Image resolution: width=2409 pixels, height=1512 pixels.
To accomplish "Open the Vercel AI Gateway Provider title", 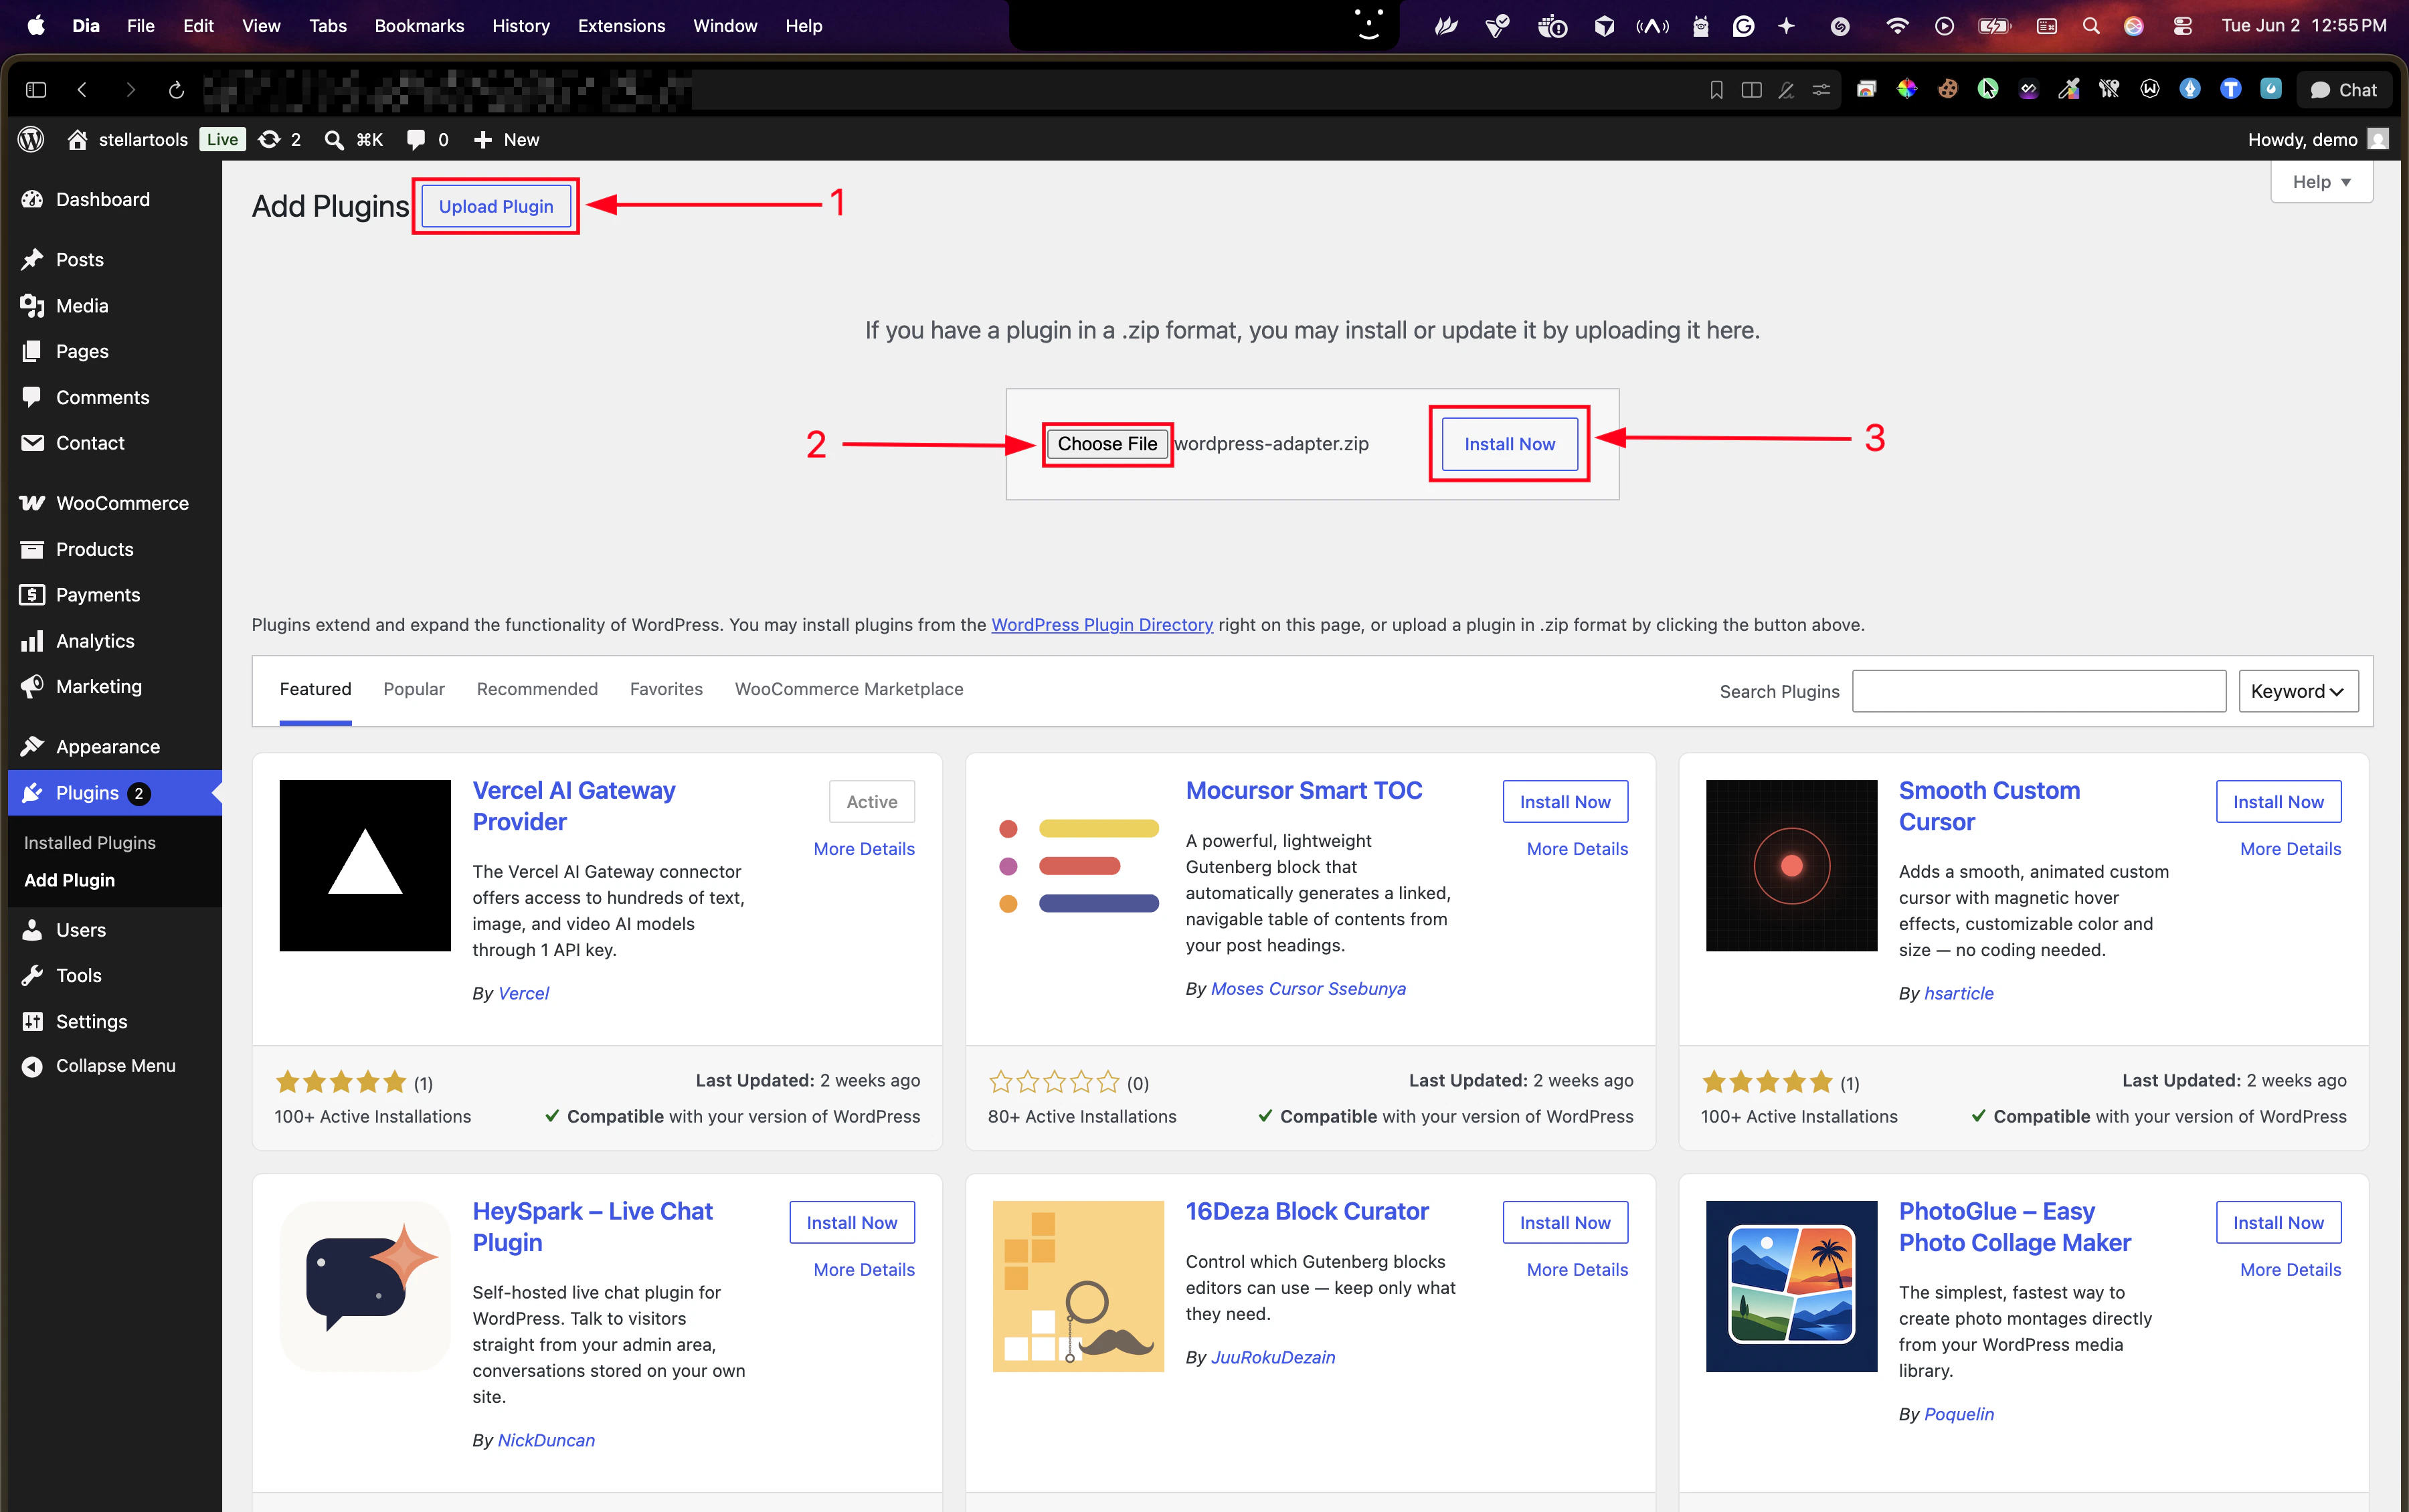I will coord(574,805).
